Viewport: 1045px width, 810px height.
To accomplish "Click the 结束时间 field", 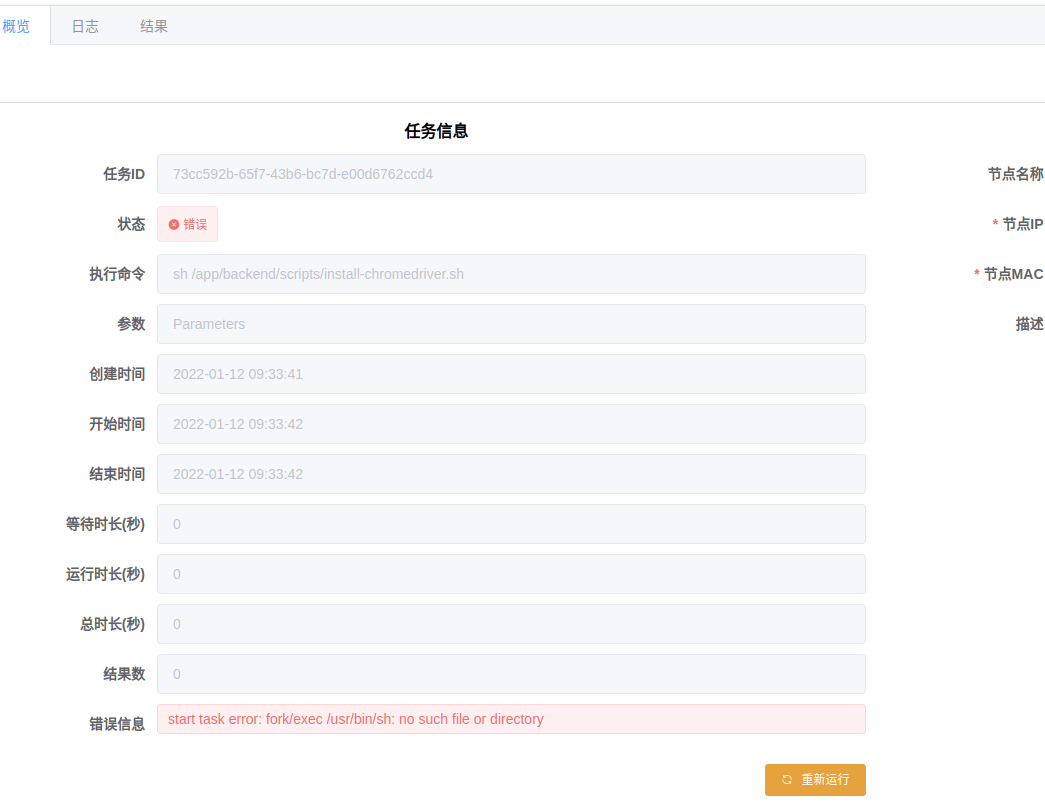I will click(511, 474).
